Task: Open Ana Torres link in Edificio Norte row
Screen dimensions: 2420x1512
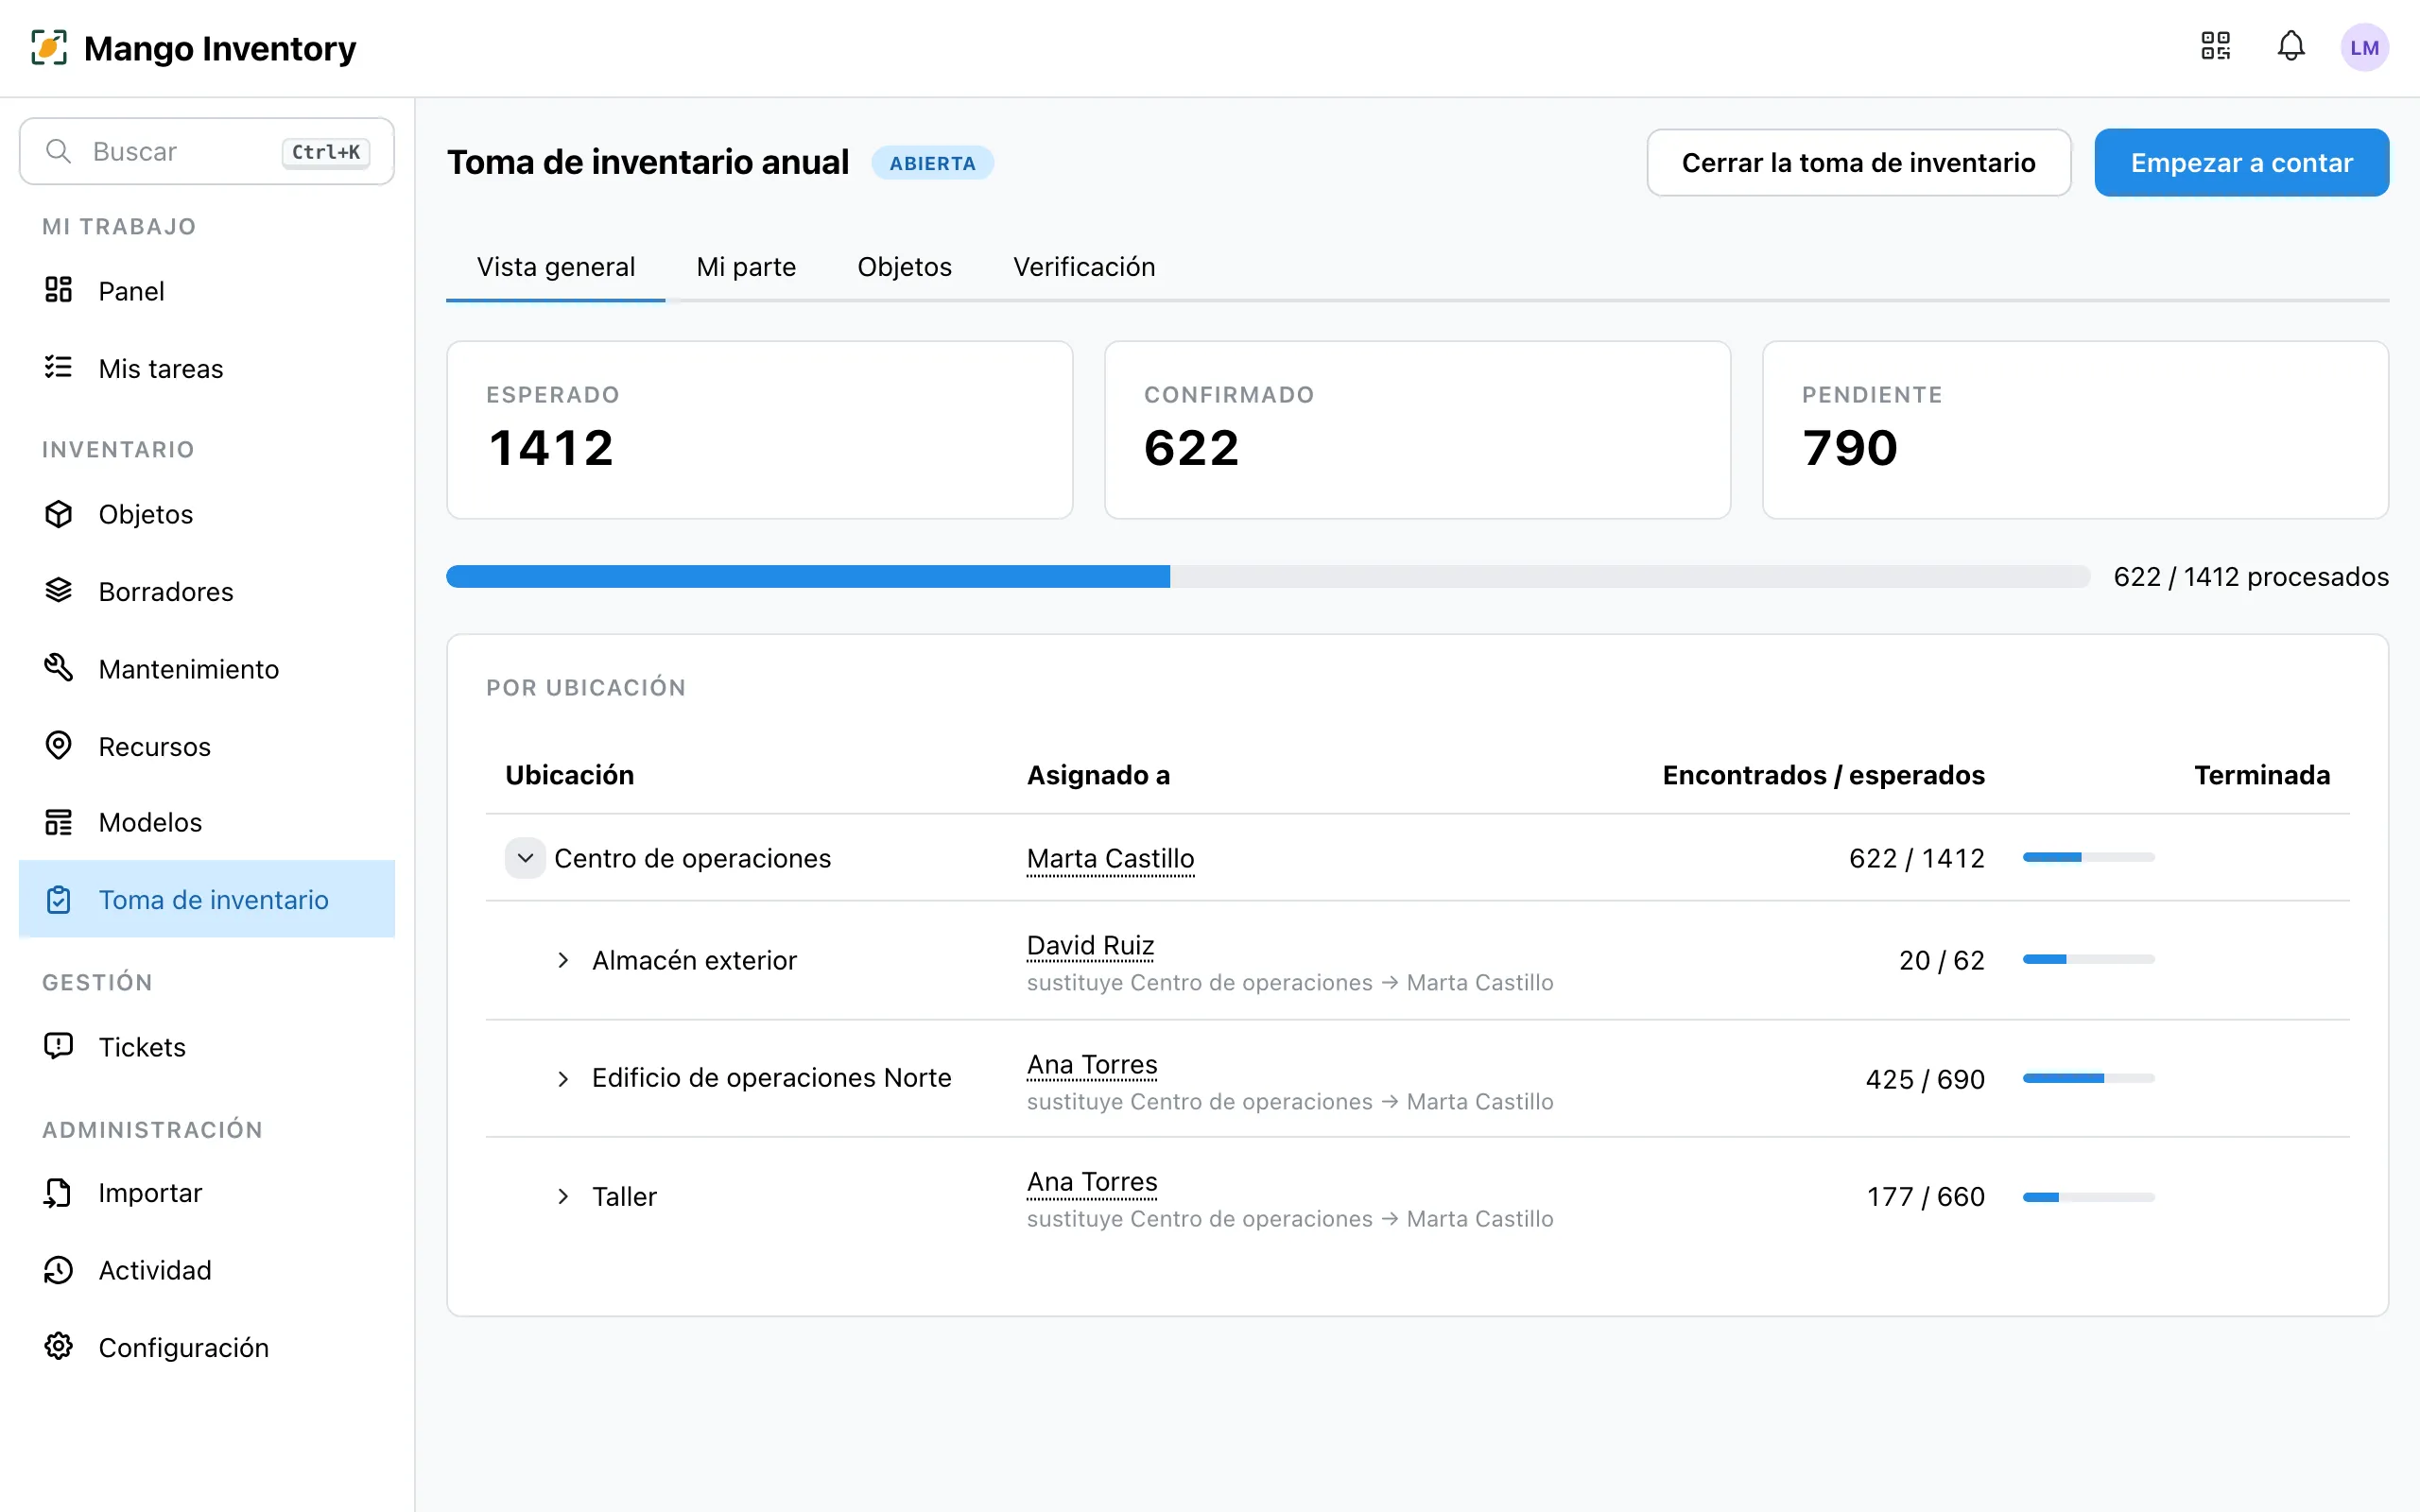Action: click(1092, 1064)
